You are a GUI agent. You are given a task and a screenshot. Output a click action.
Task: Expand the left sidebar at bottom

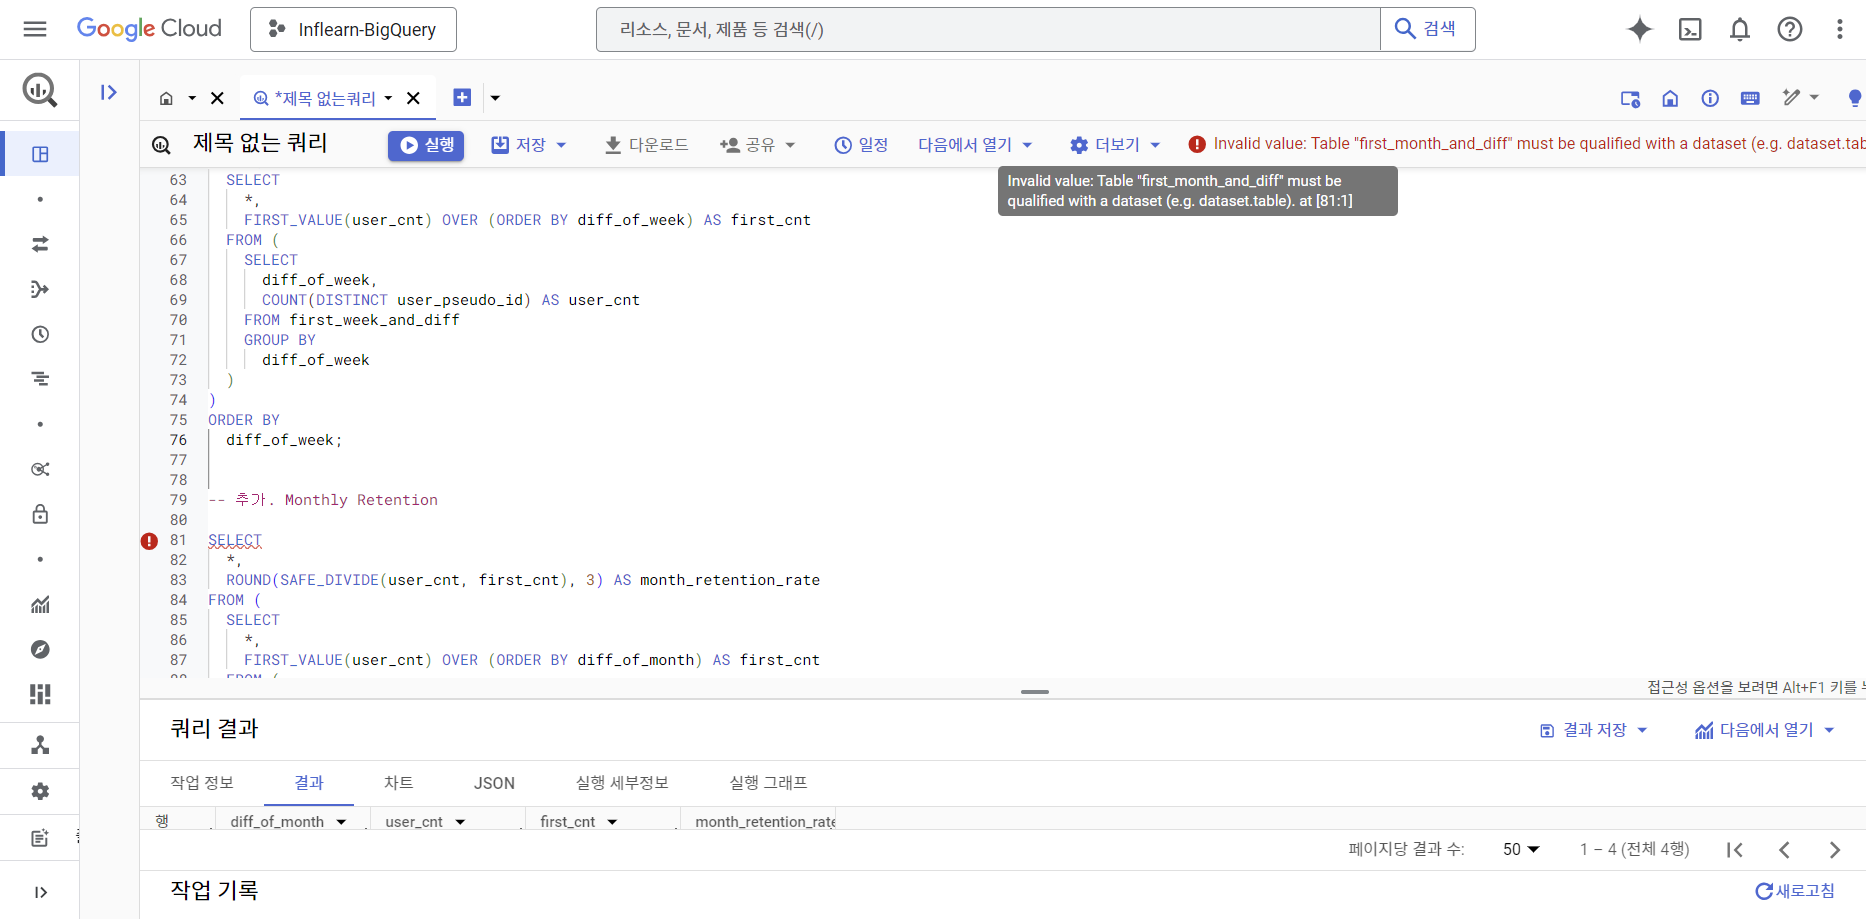(x=40, y=892)
